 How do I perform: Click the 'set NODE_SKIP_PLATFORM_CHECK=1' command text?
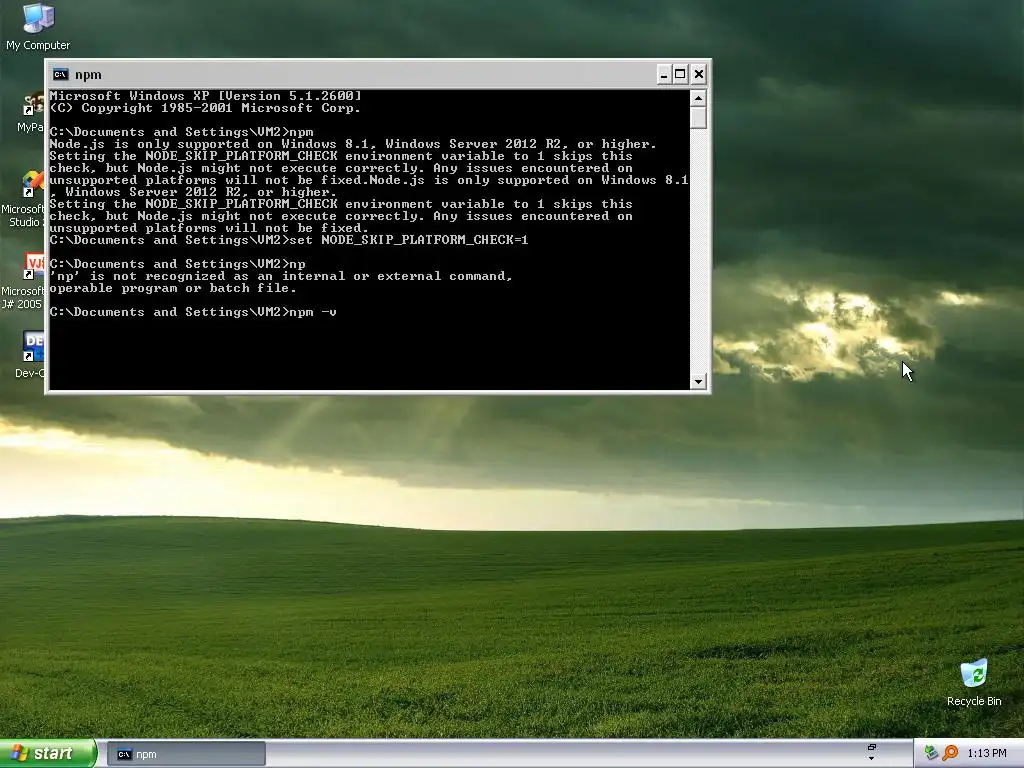408,240
